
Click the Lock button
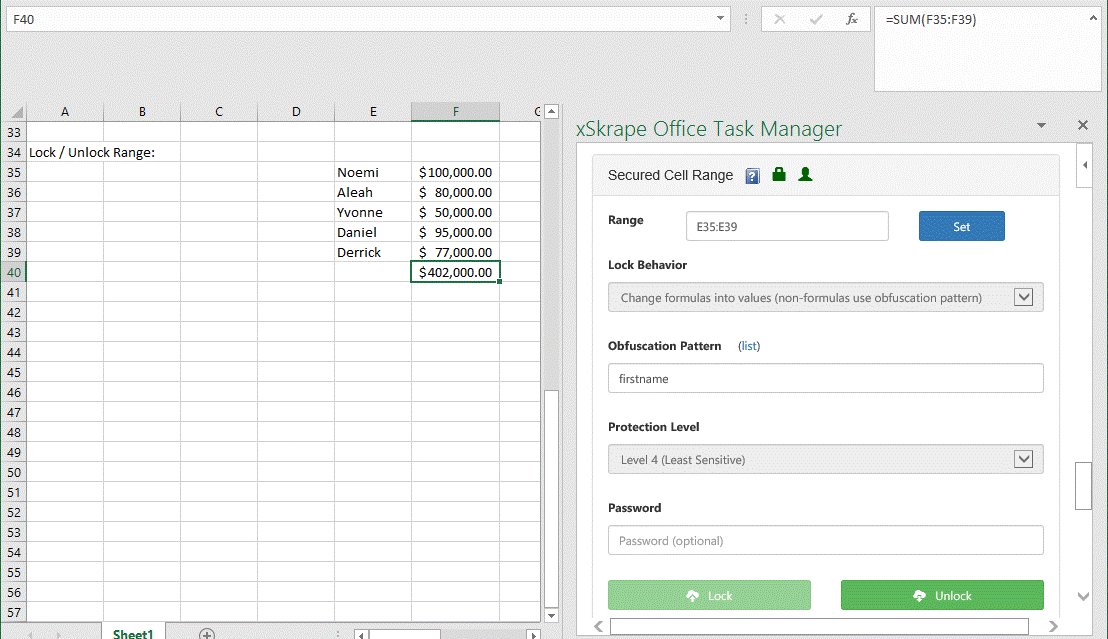coord(709,595)
